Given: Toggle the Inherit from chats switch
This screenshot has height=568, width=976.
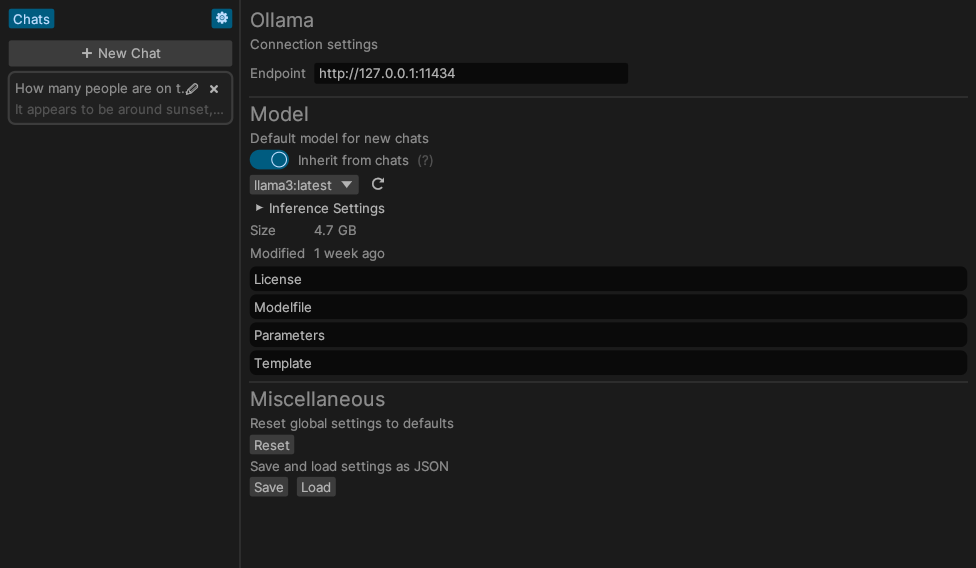Looking at the screenshot, I should click(269, 160).
